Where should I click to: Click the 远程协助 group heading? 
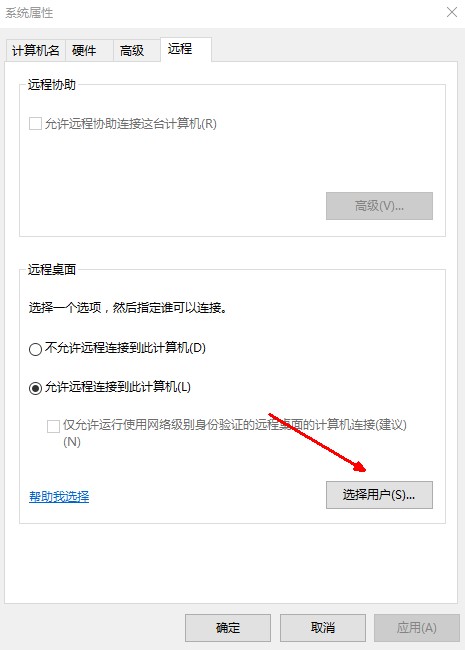click(x=52, y=85)
